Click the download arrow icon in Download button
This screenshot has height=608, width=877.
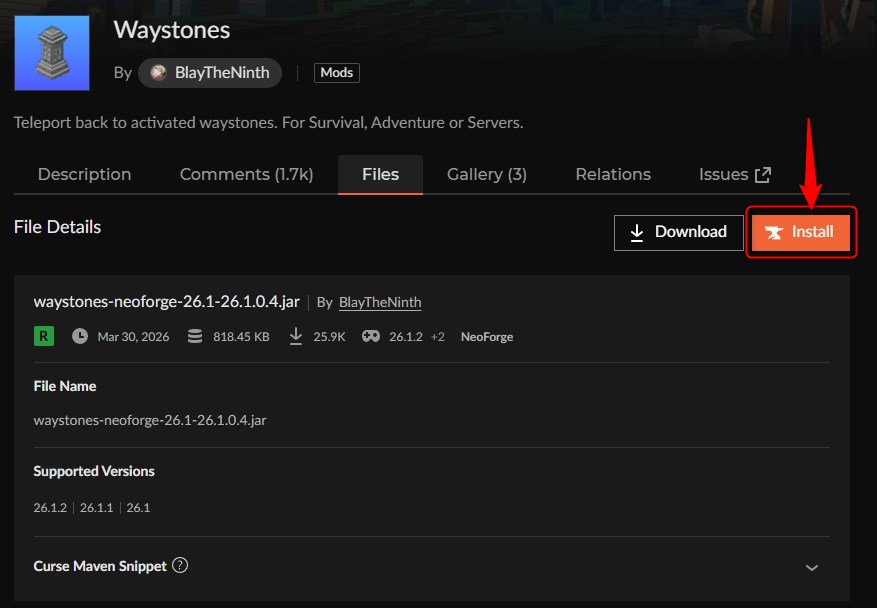point(638,232)
